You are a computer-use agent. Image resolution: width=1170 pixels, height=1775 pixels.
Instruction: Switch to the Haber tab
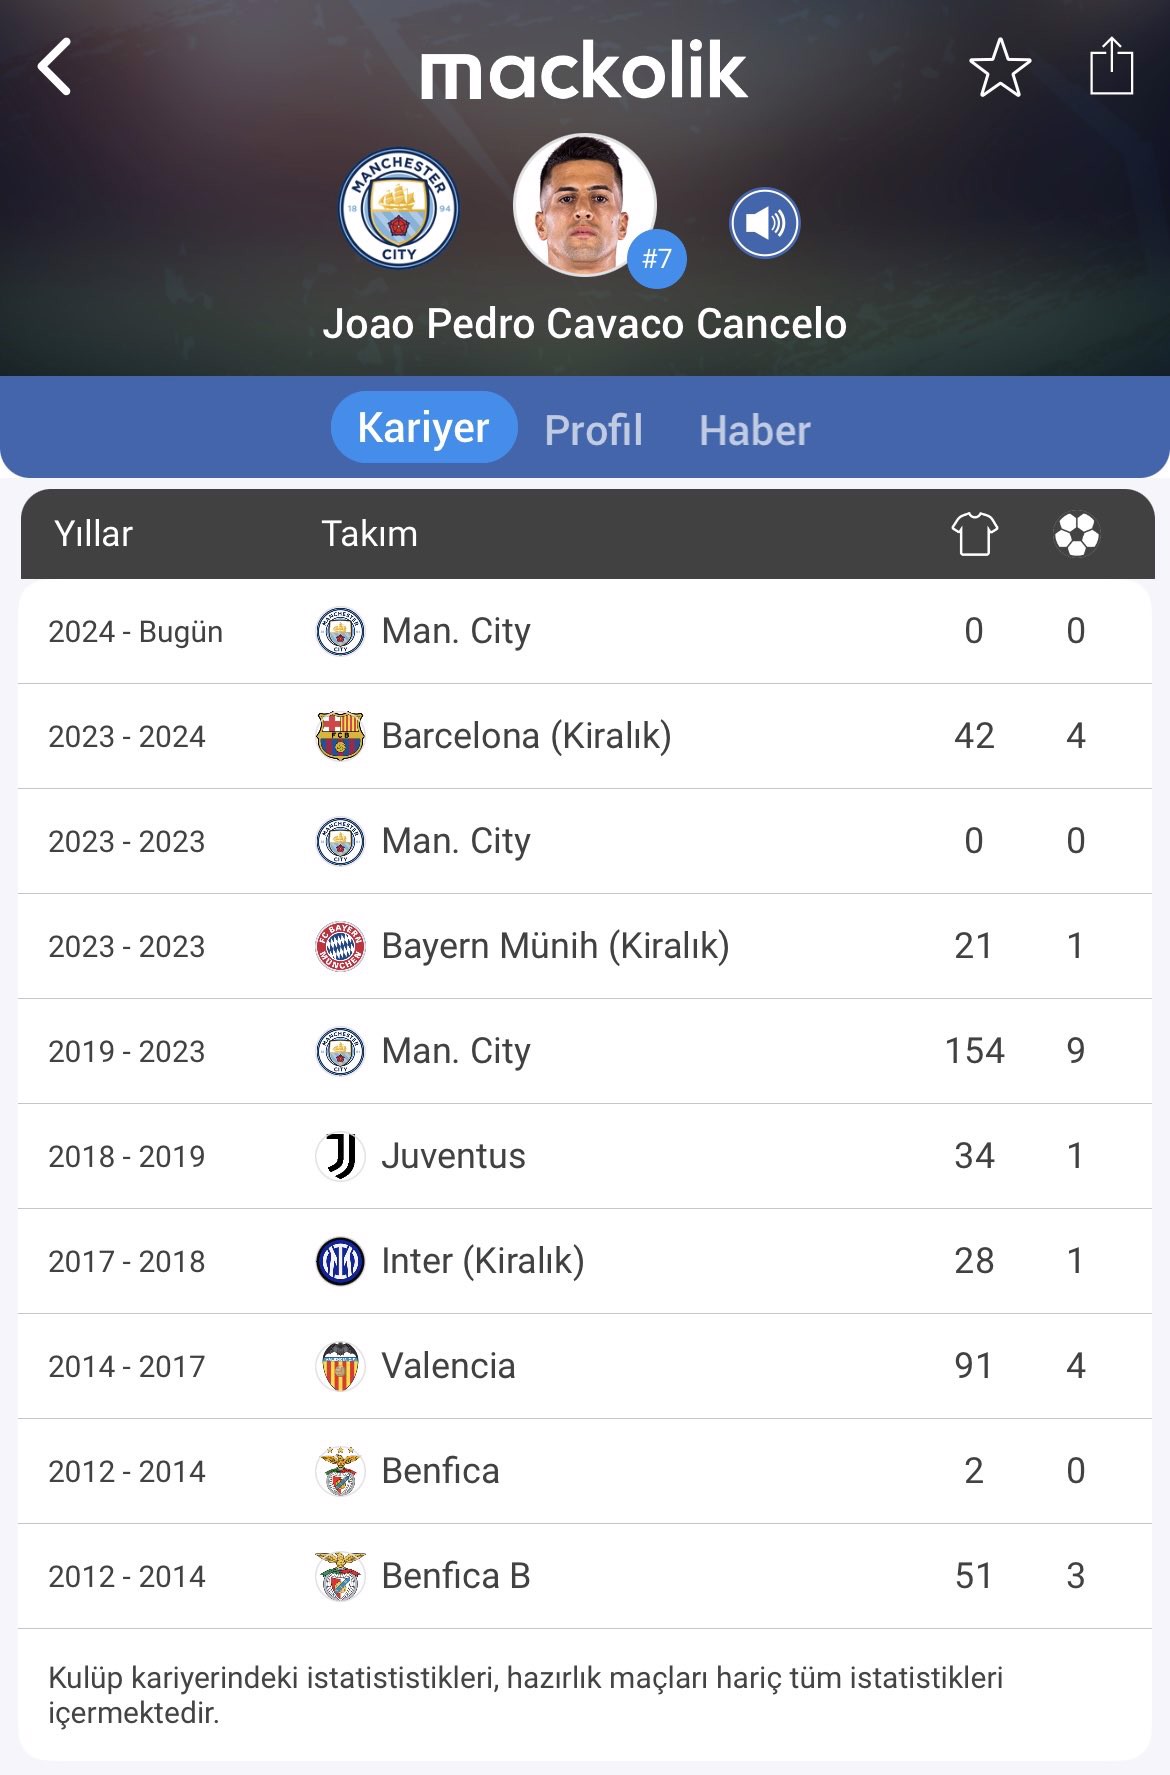tap(755, 430)
